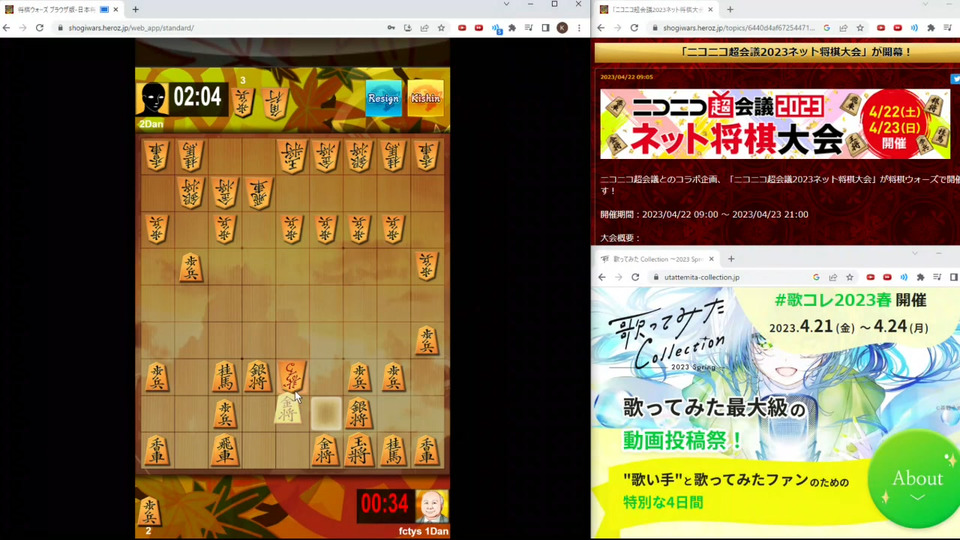This screenshot has height=540, width=960.
Task: Click Google icon in topics window address bar
Action: click(827, 28)
